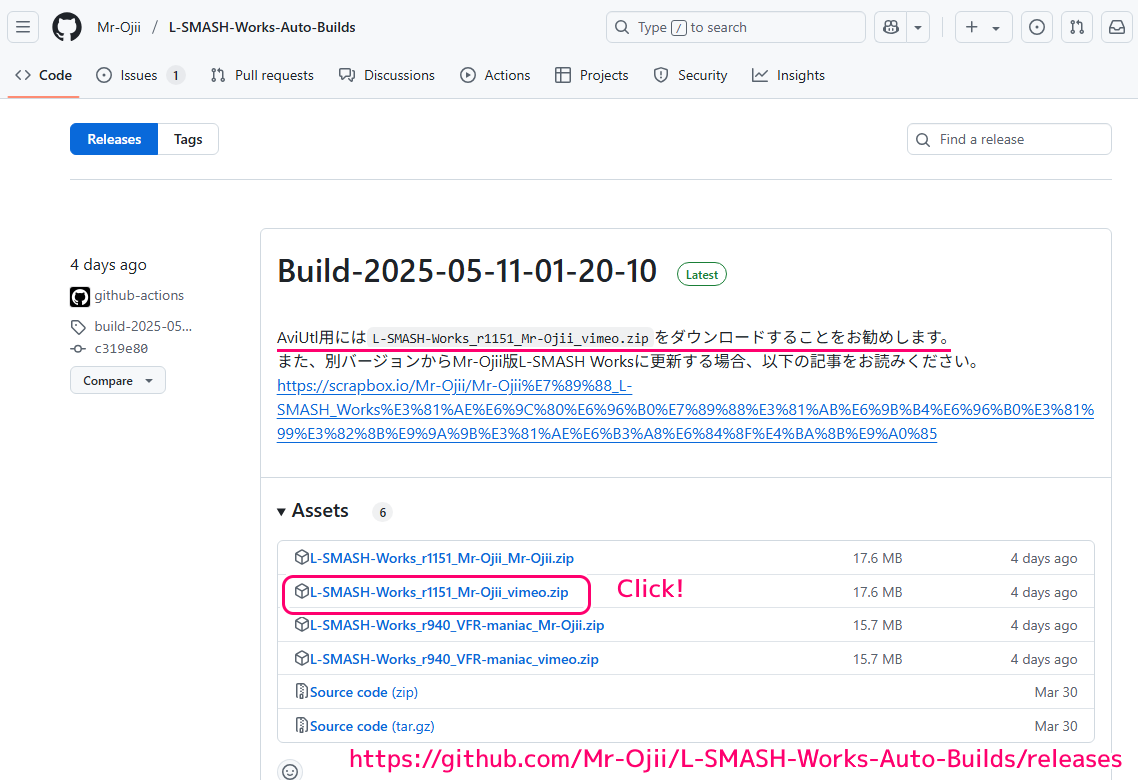Viewport: 1138px width, 780px height.
Task: Expand the create-new dropdown arrow
Action: tap(996, 28)
